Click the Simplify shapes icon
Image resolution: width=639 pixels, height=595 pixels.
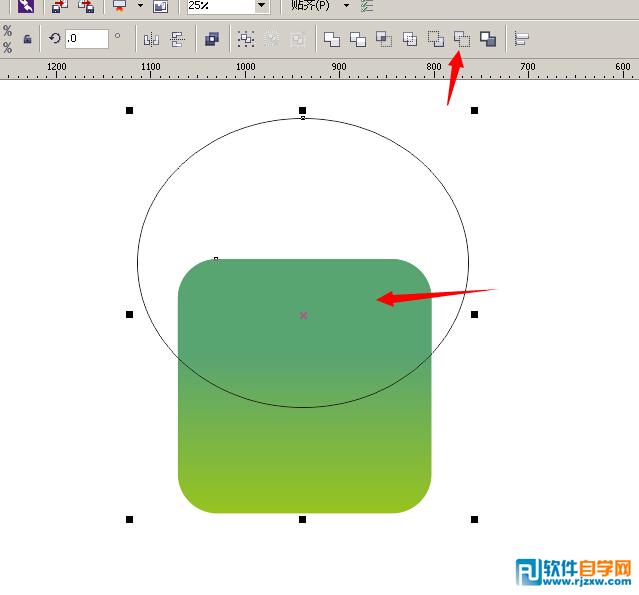click(410, 39)
